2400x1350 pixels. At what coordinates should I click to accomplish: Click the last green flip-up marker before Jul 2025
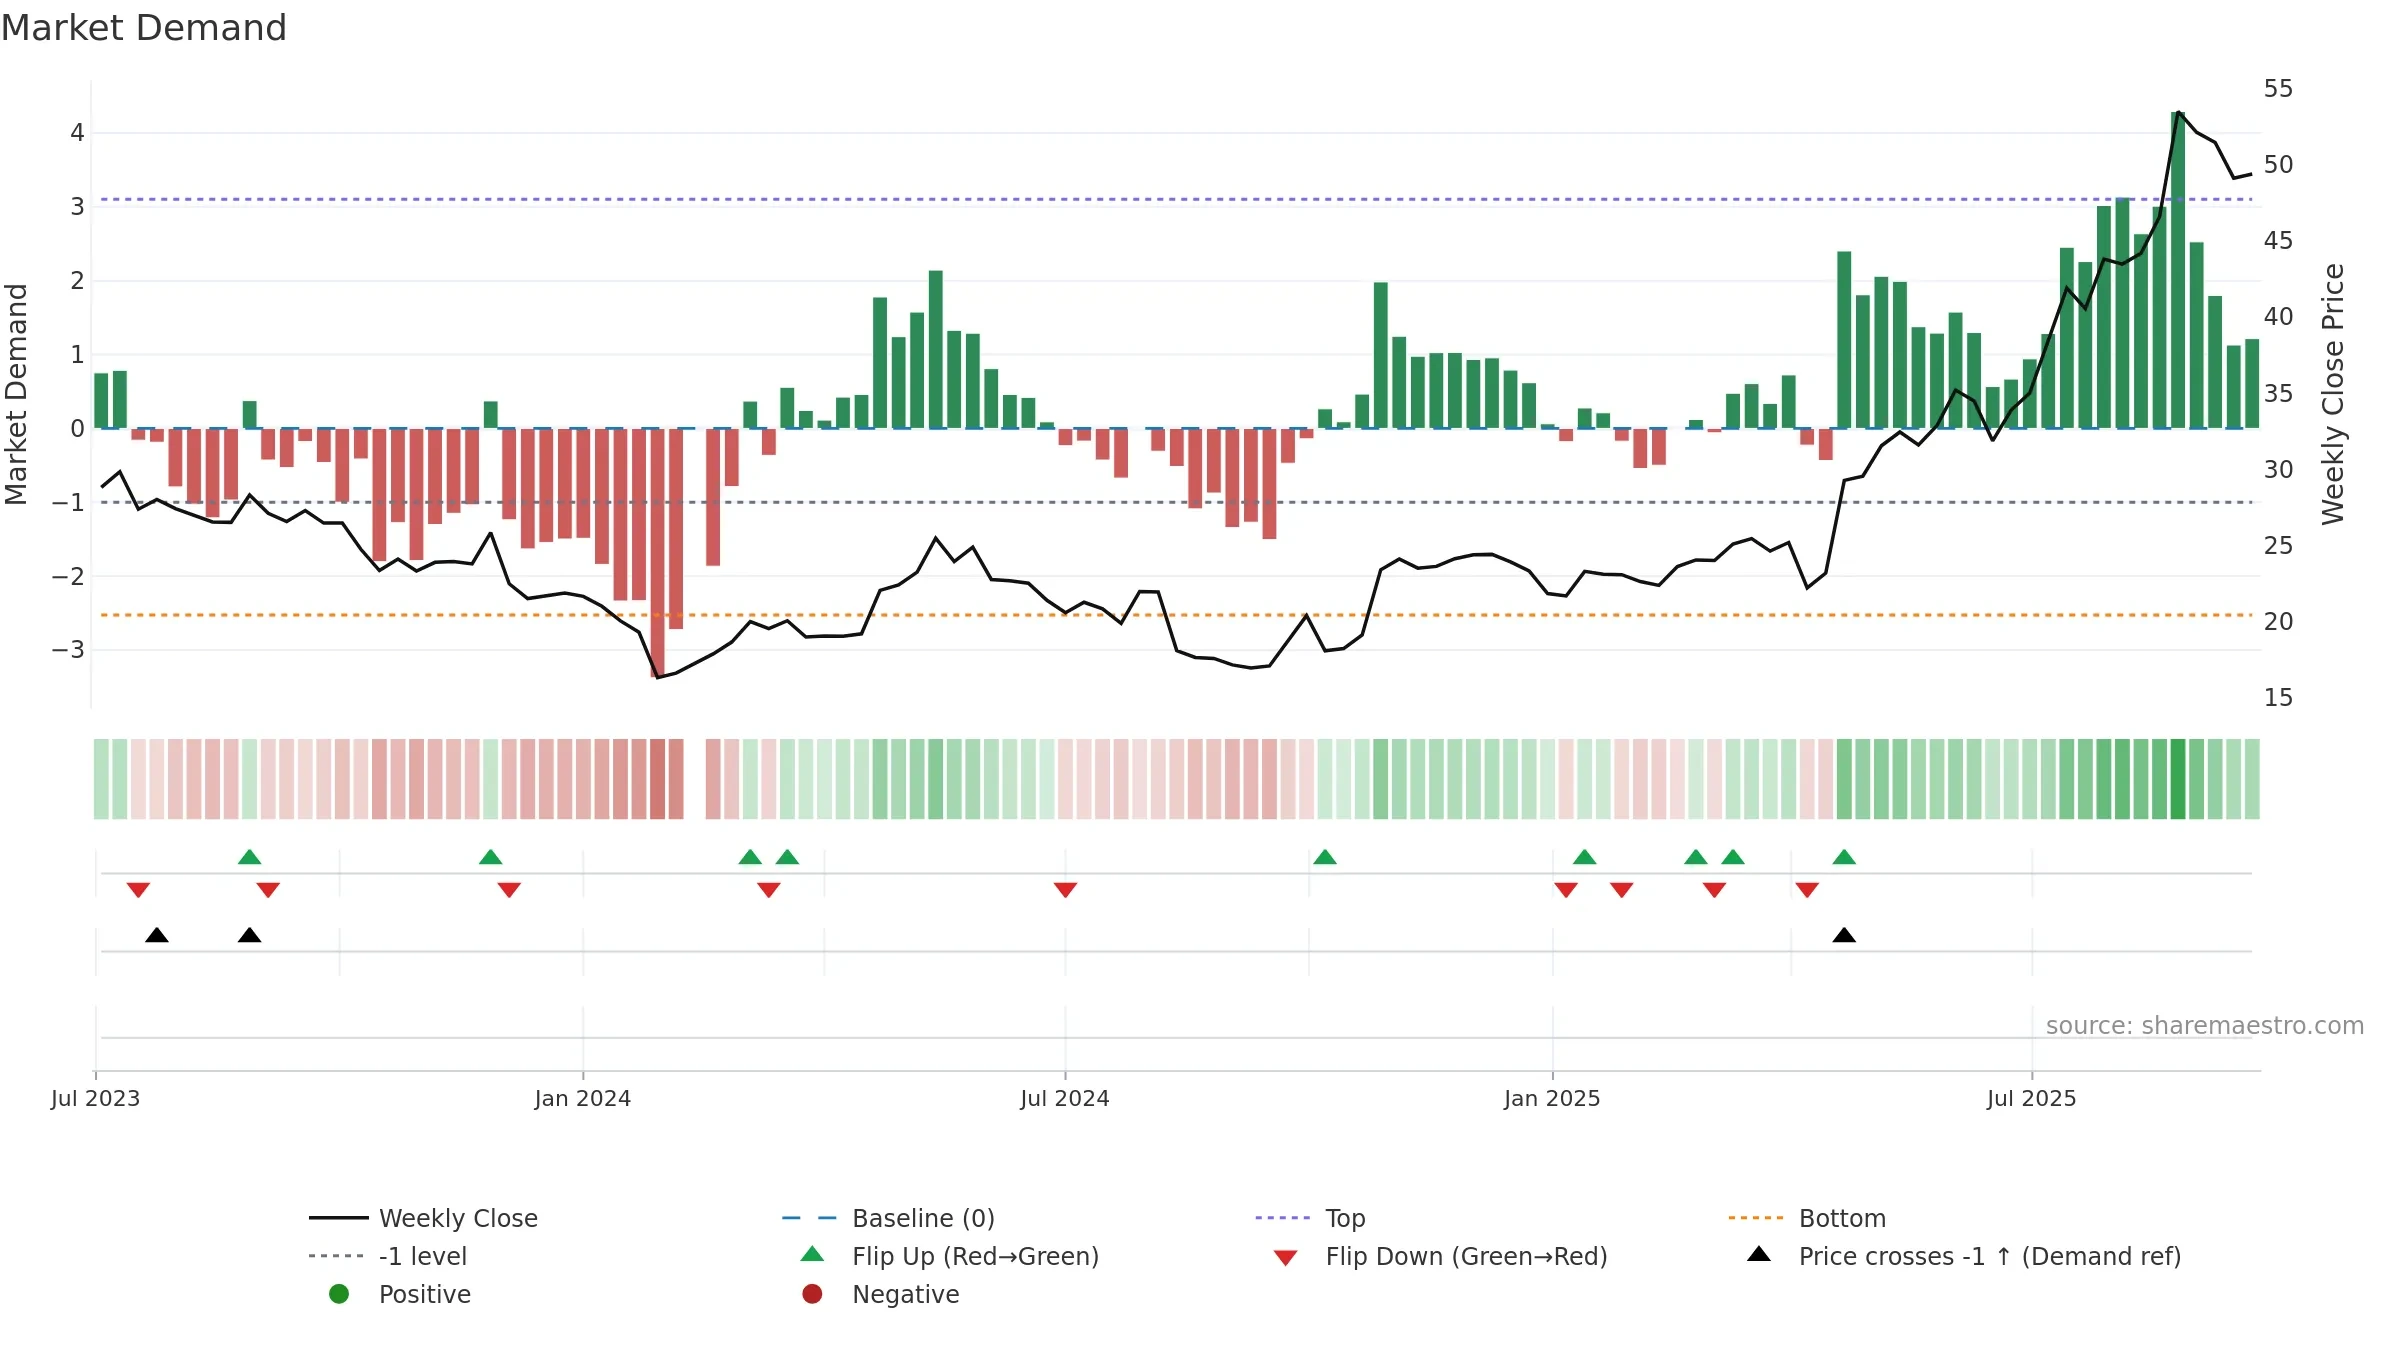(1844, 857)
